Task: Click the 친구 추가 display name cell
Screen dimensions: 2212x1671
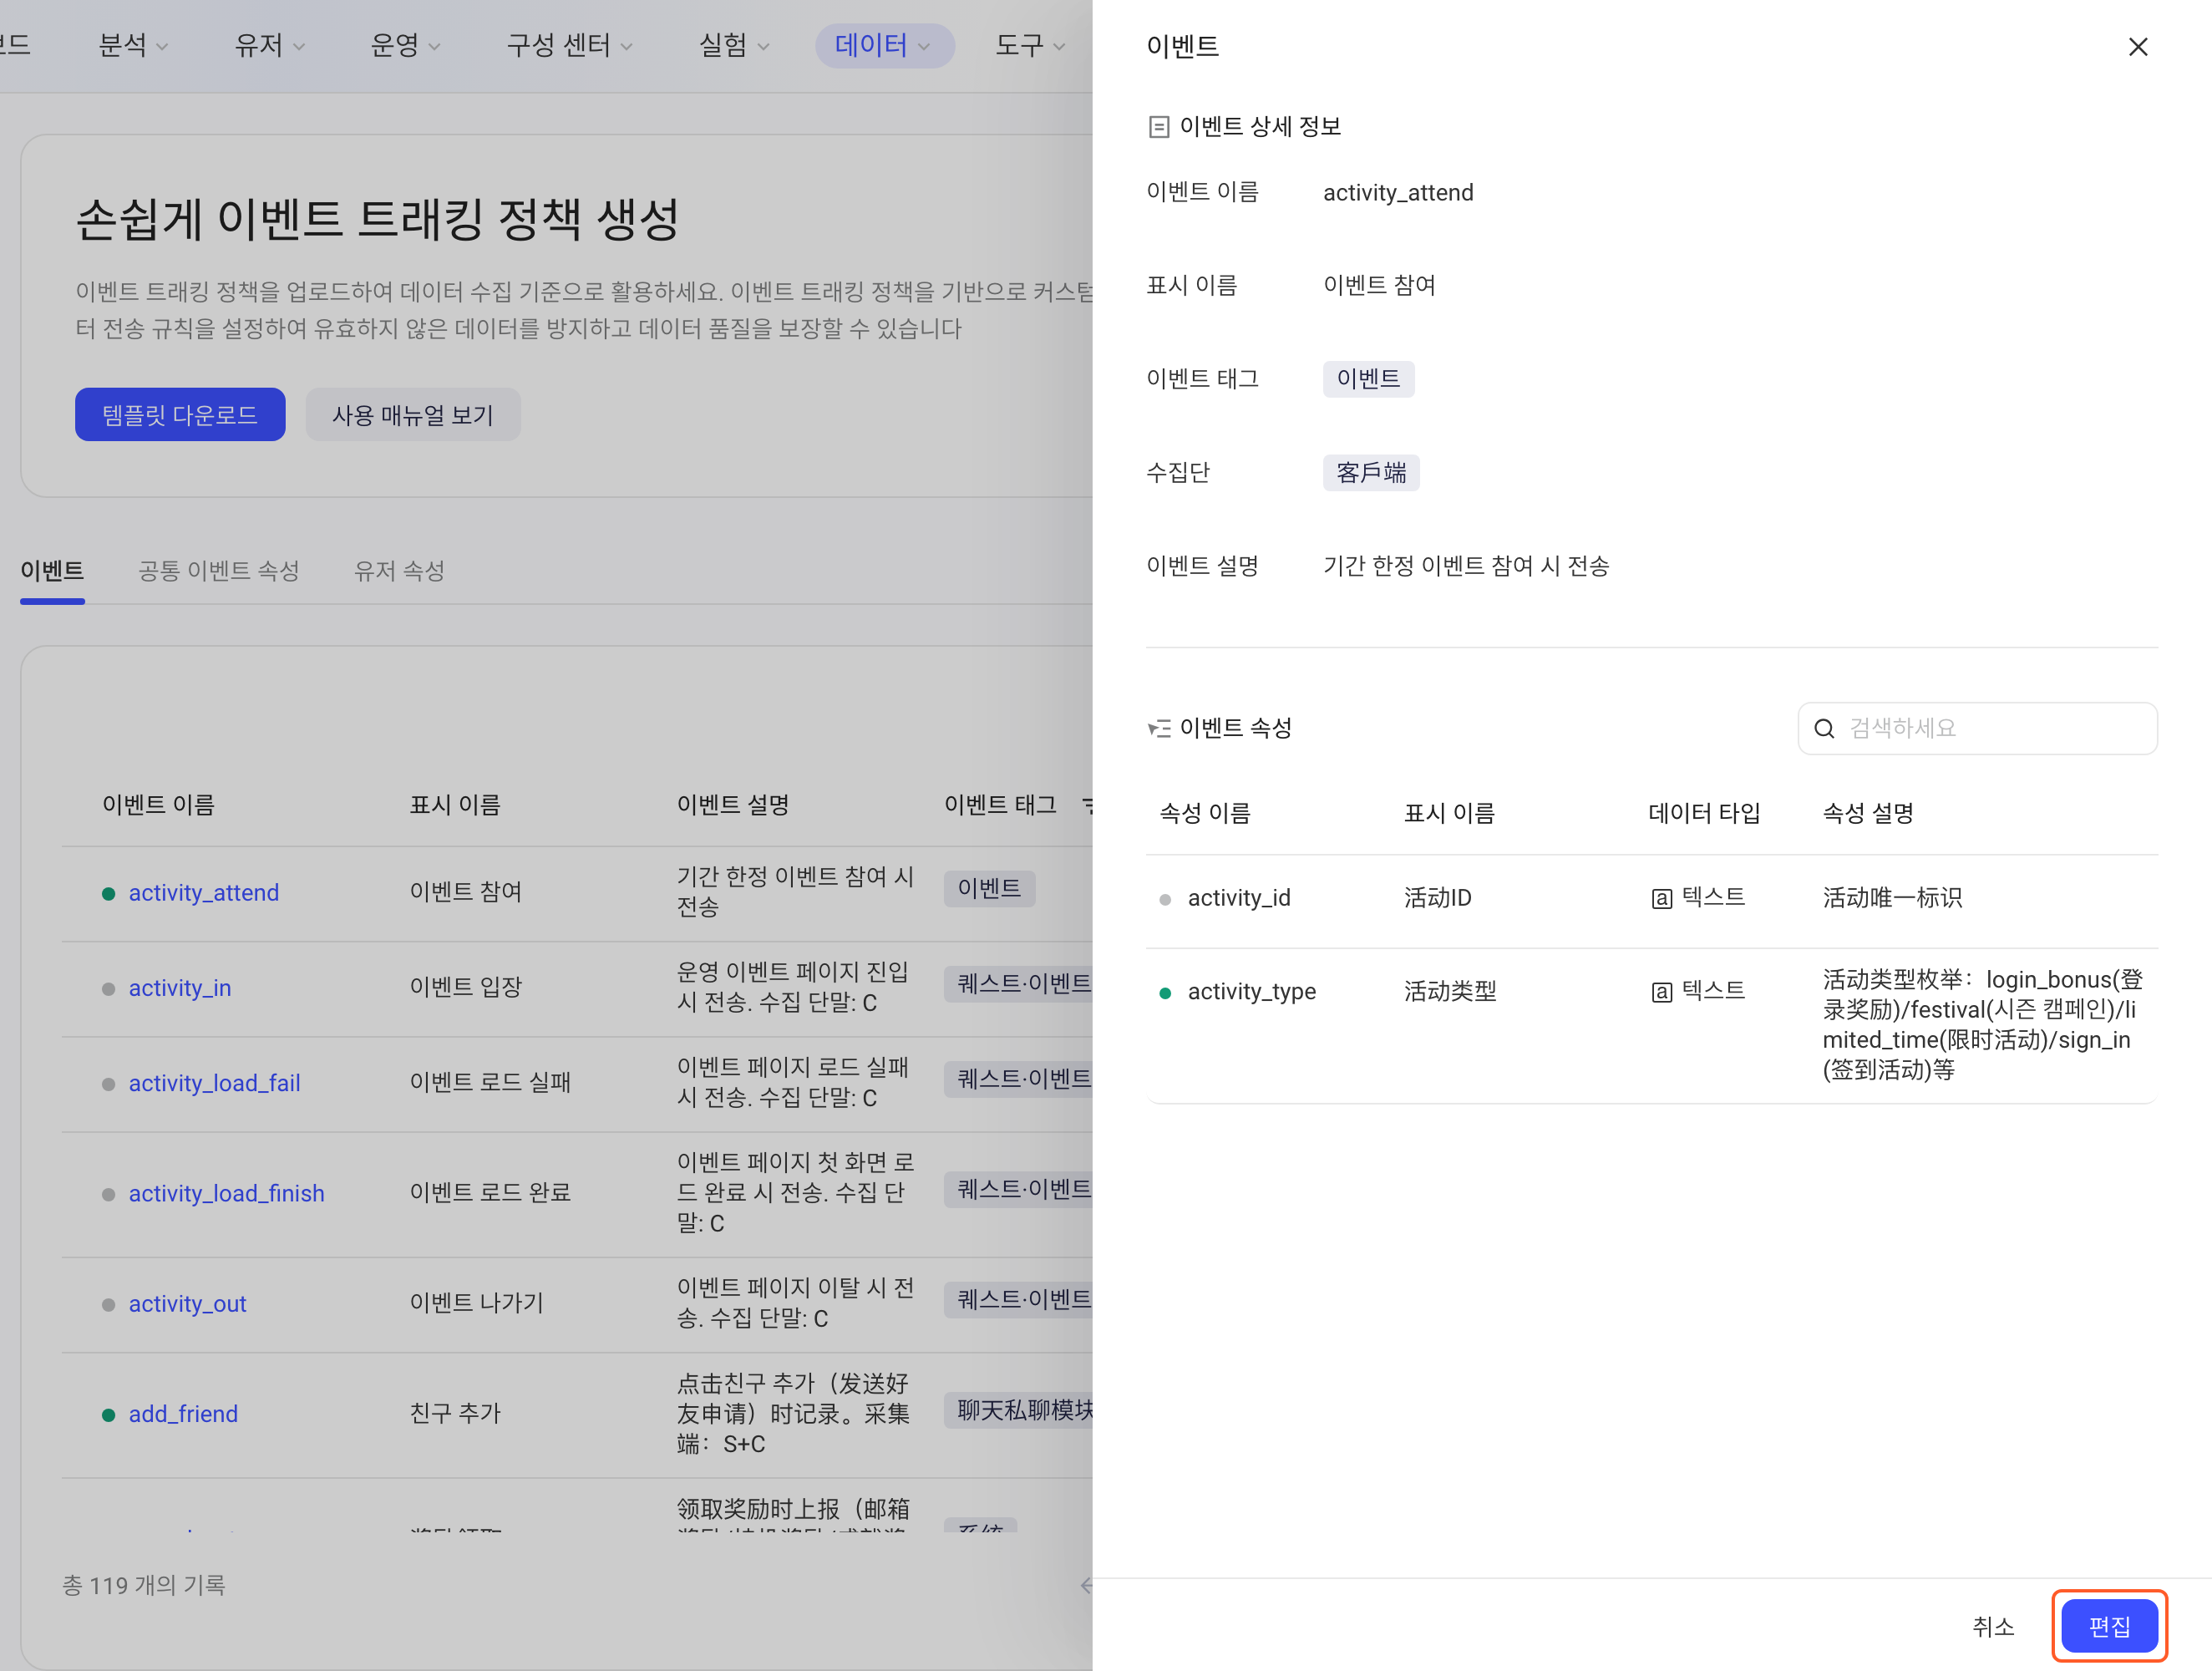Action: 455,1413
